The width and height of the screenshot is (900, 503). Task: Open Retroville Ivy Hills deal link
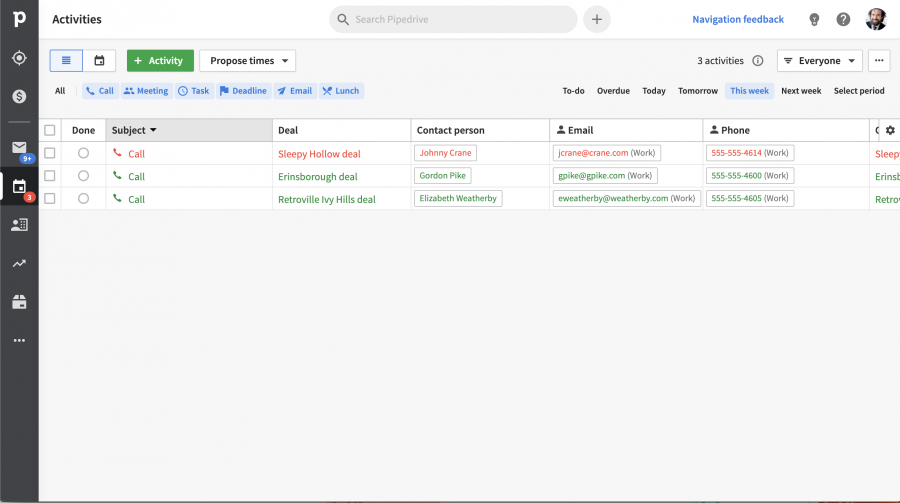[x=327, y=199]
